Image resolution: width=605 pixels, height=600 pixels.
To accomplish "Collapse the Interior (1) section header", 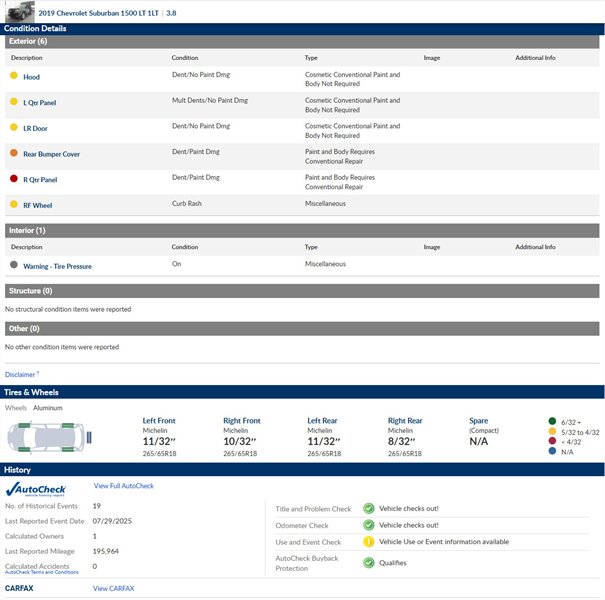I will click(x=300, y=230).
